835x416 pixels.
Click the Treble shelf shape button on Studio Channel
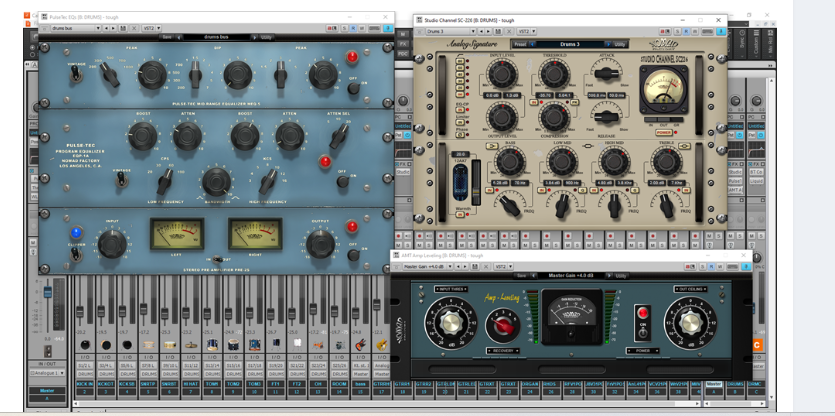click(x=684, y=146)
